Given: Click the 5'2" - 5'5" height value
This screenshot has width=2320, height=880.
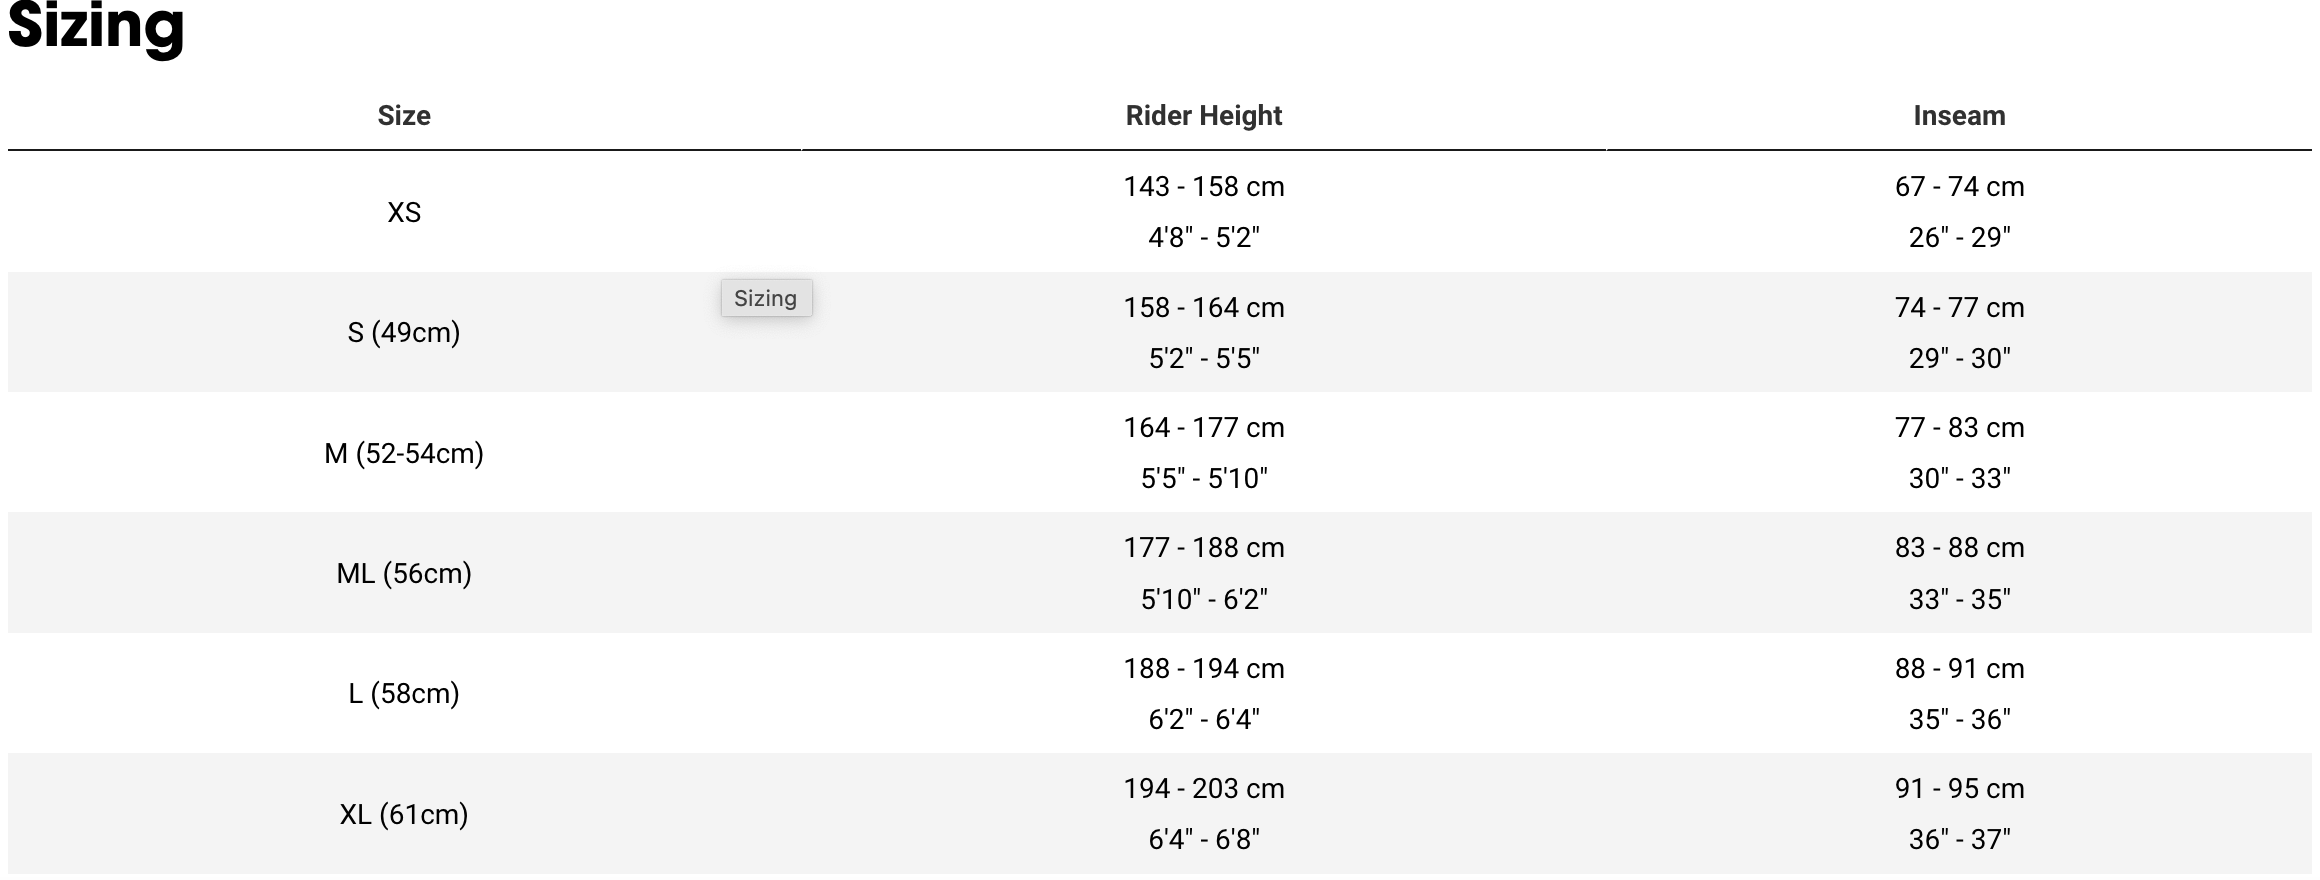Looking at the screenshot, I should (x=1204, y=358).
